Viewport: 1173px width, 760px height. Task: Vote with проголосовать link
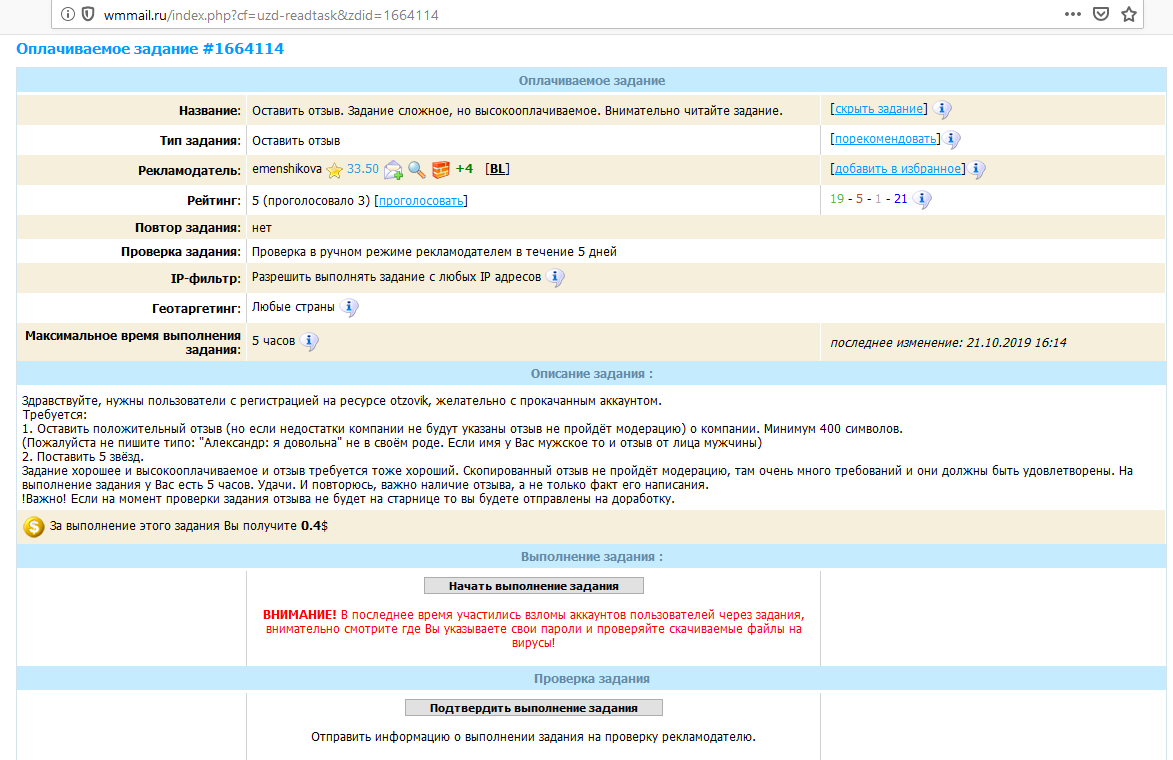pyautogui.click(x=421, y=200)
